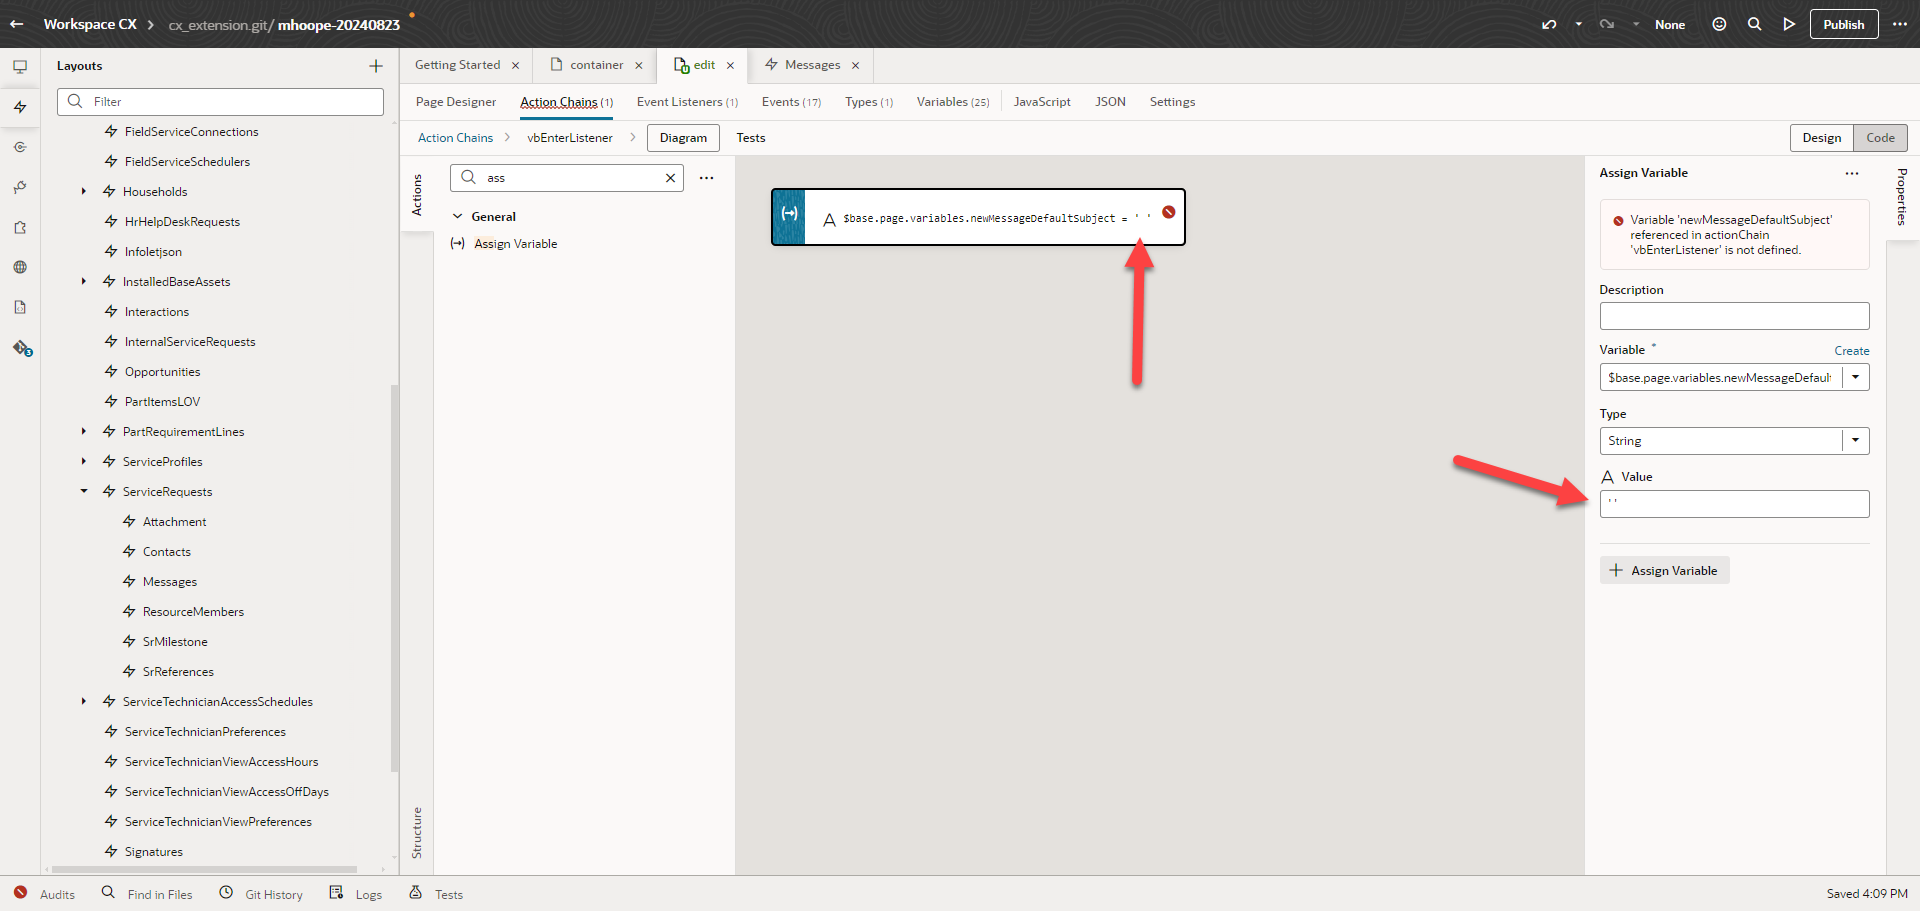Select Assign Variable action in palette

(515, 244)
